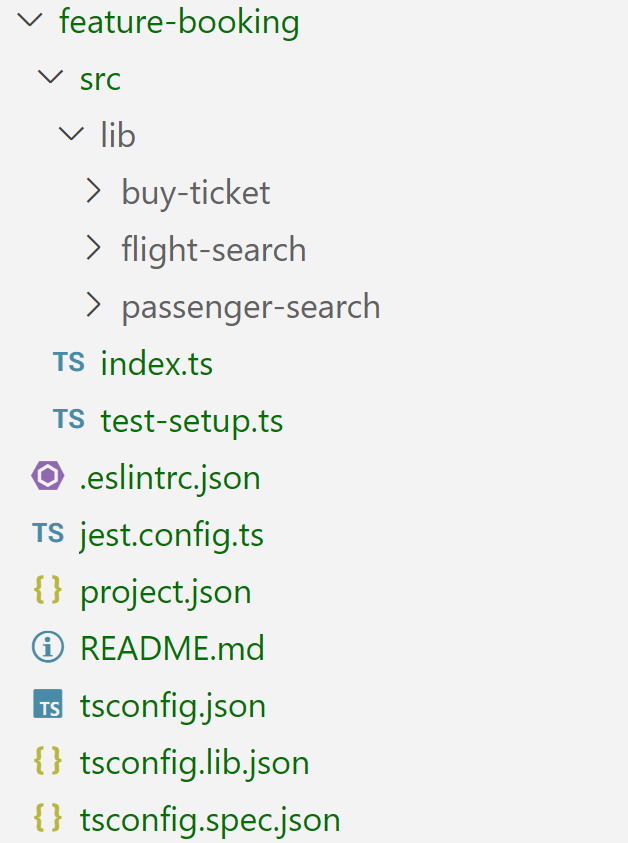628x843 pixels.
Task: Click the curly braces icon for project.json
Action: coord(48,590)
